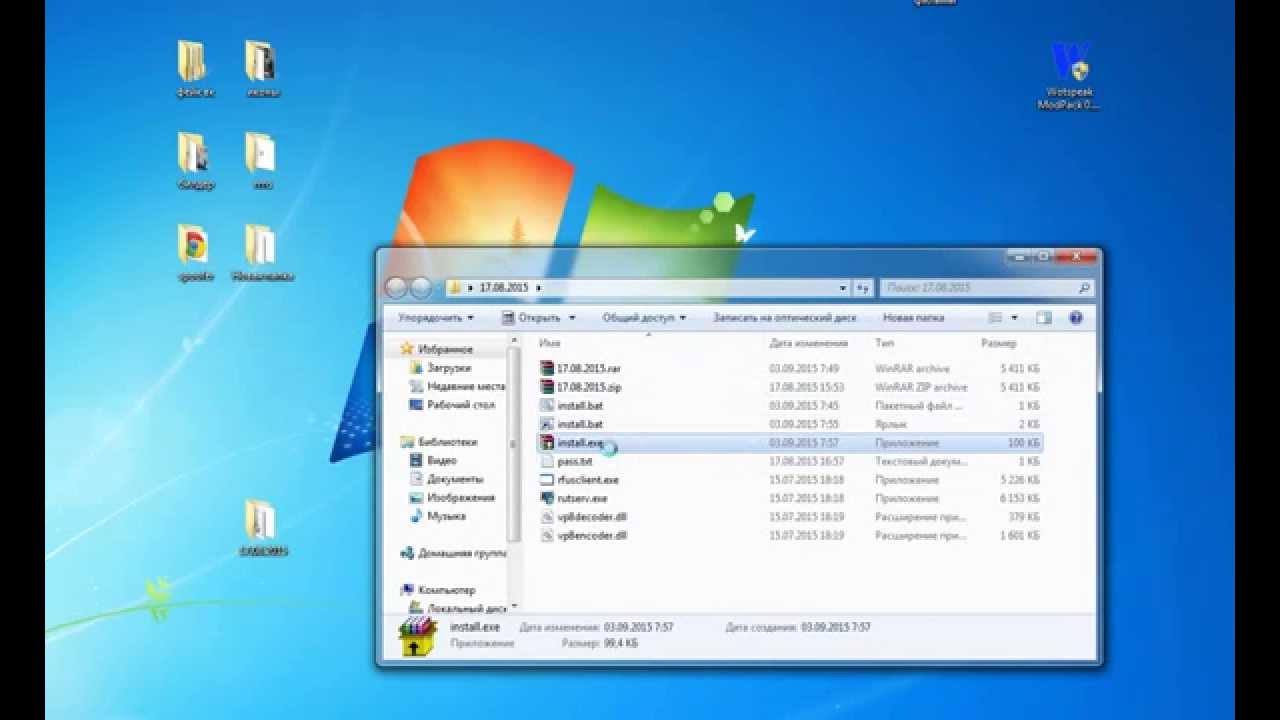The height and width of the screenshot is (720, 1280).
Task: Click navigation pane scroll up arrow
Action: 514,342
